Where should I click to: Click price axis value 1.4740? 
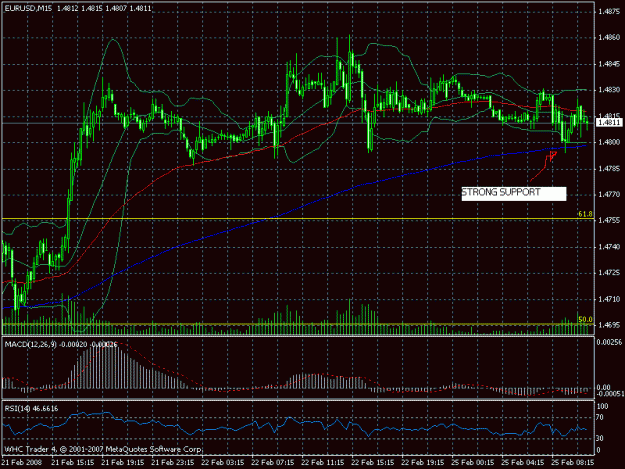[609, 247]
